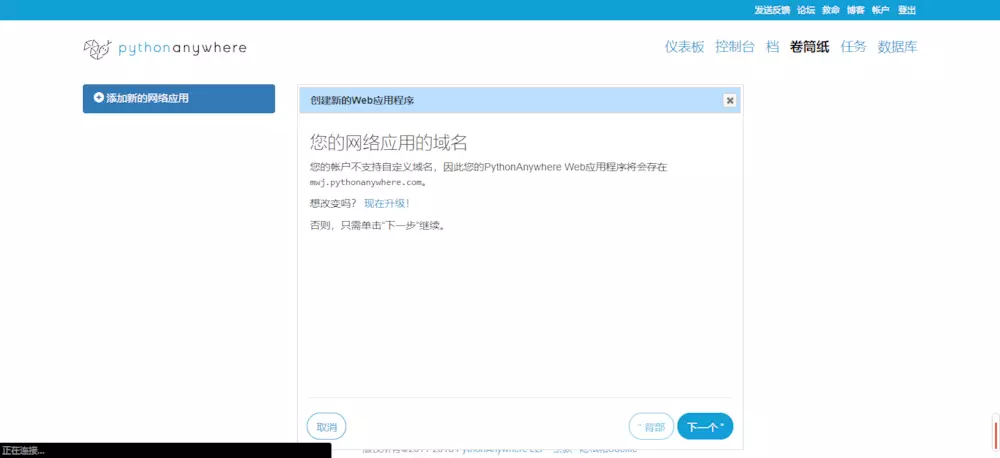Click the 取消 button

(x=327, y=427)
